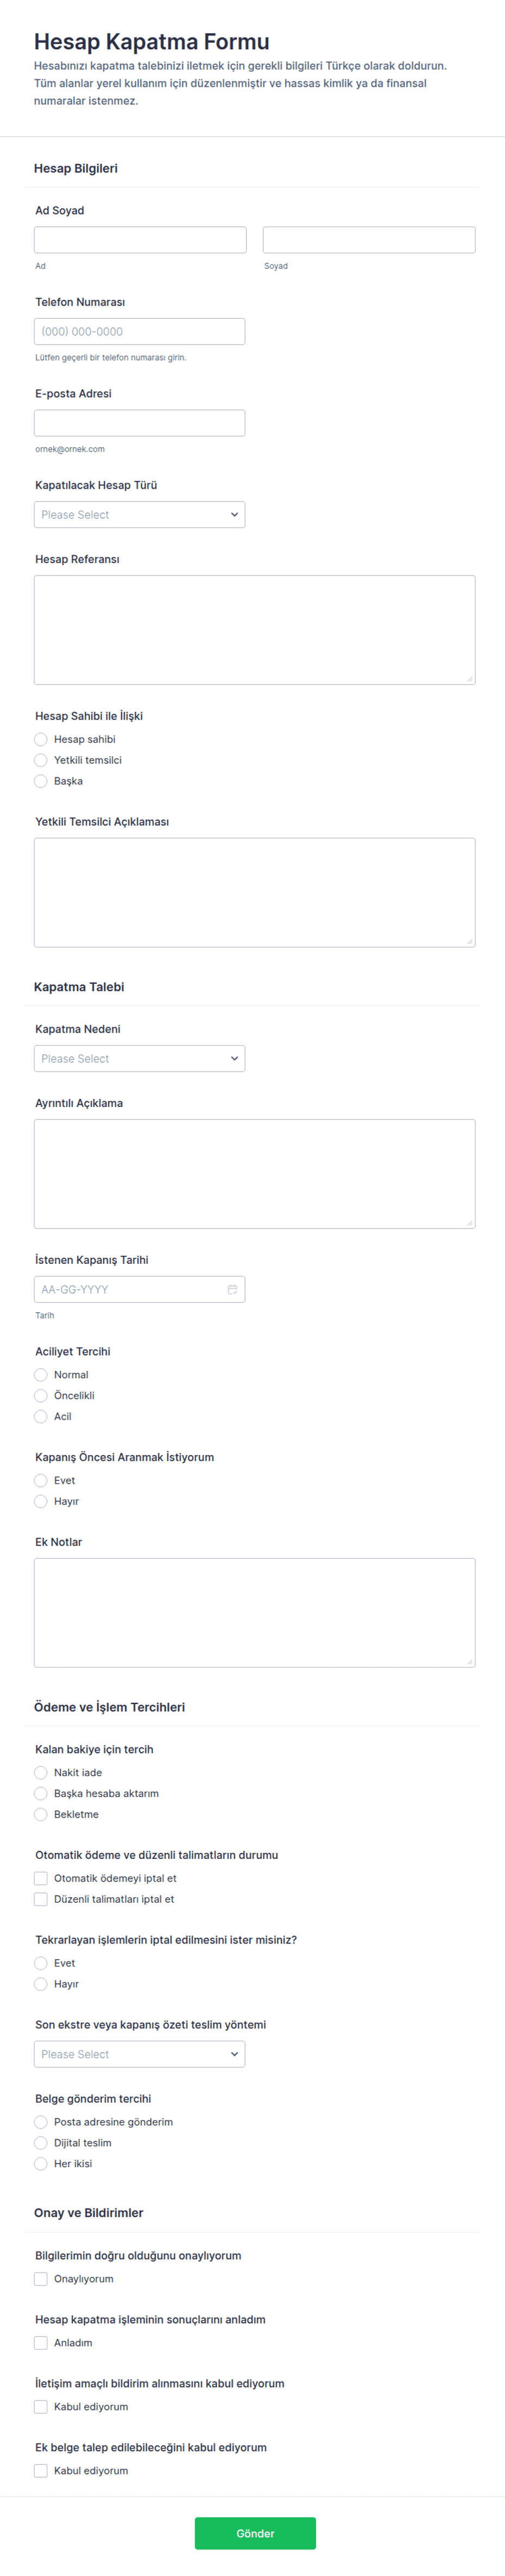Screen dimensions: 505x2576
Task: Click the E-posta Adresi field
Action: (139, 423)
